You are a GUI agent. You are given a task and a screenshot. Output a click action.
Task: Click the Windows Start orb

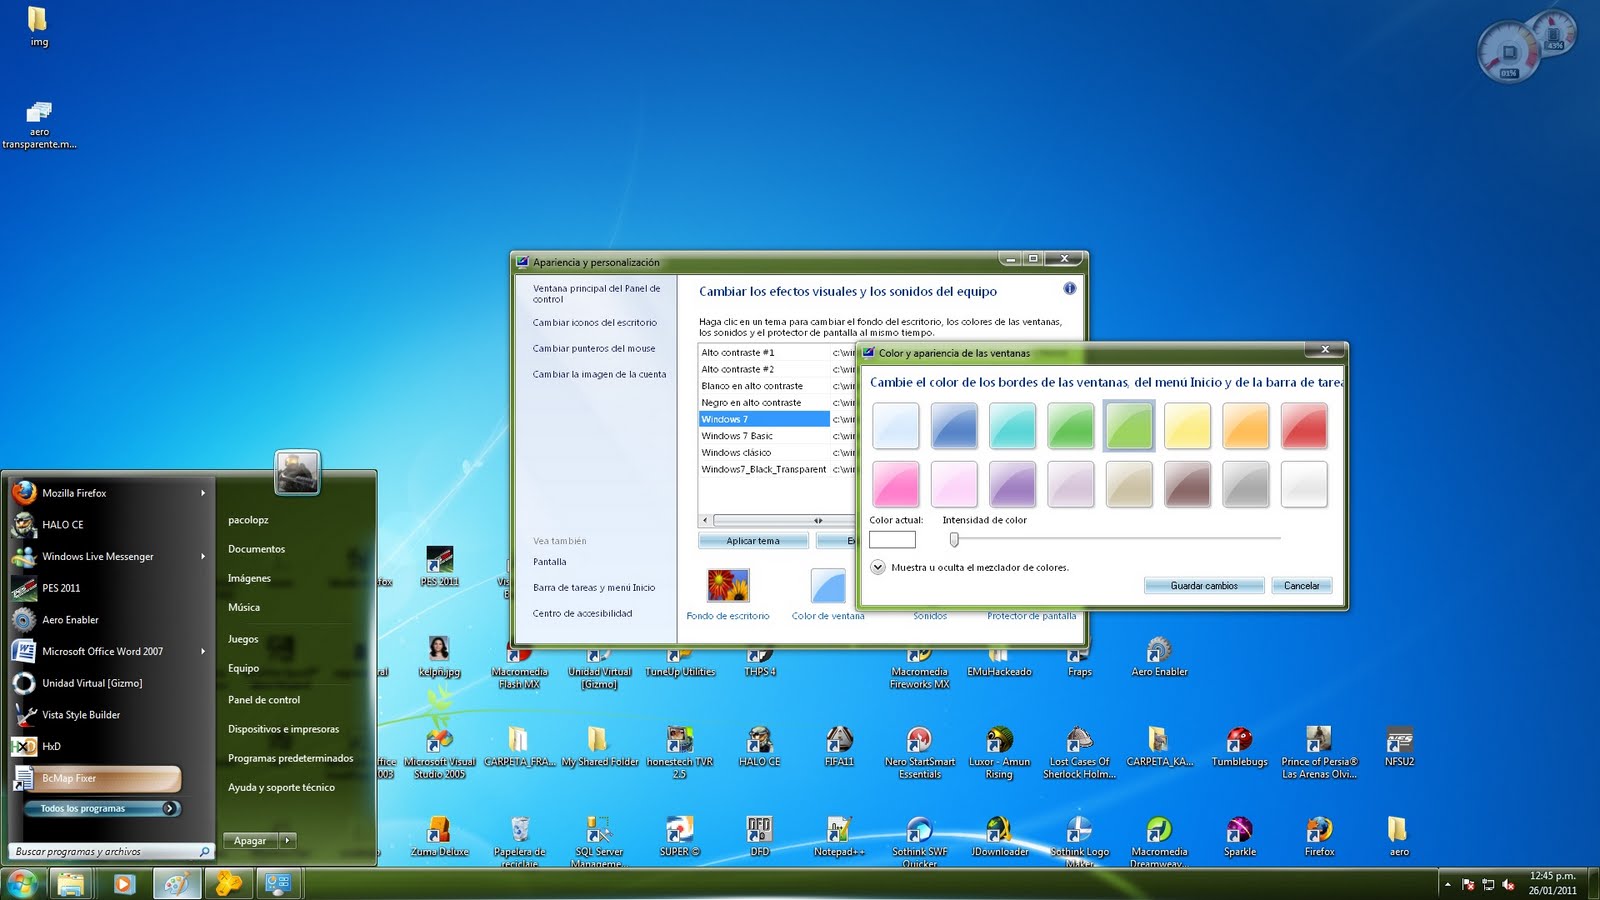pyautogui.click(x=22, y=884)
